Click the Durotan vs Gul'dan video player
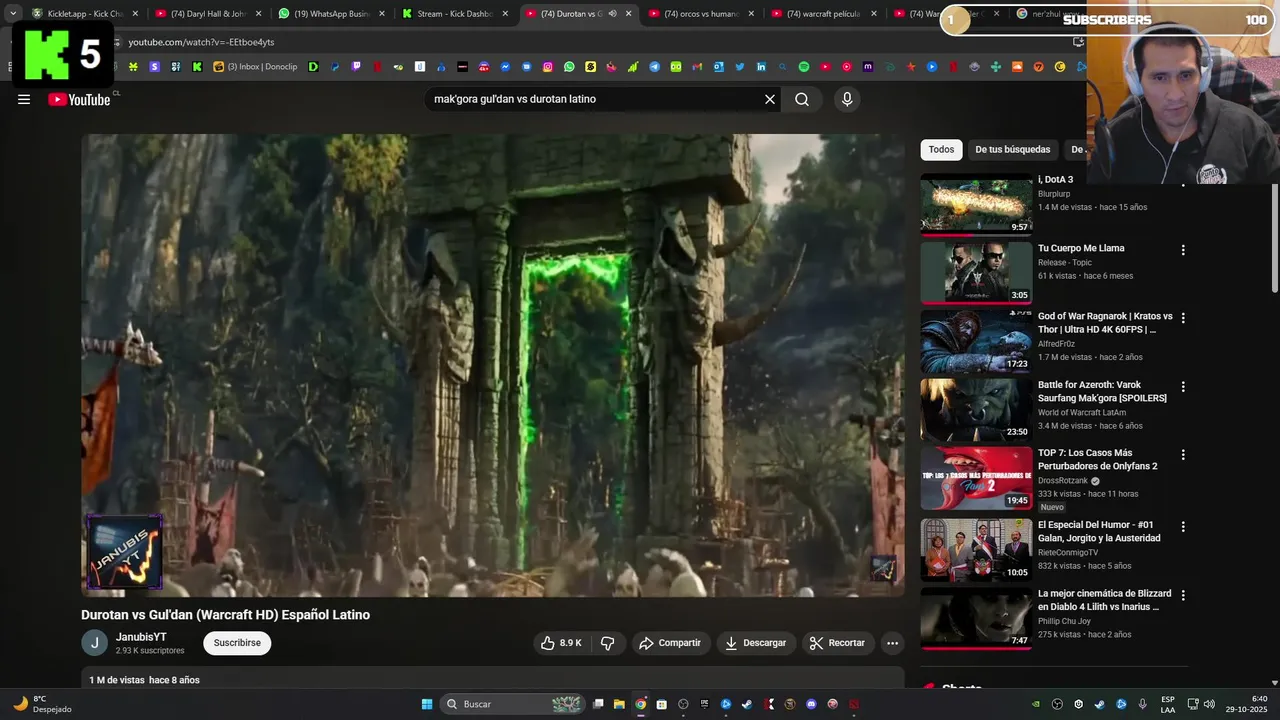1280x720 pixels. click(x=493, y=366)
